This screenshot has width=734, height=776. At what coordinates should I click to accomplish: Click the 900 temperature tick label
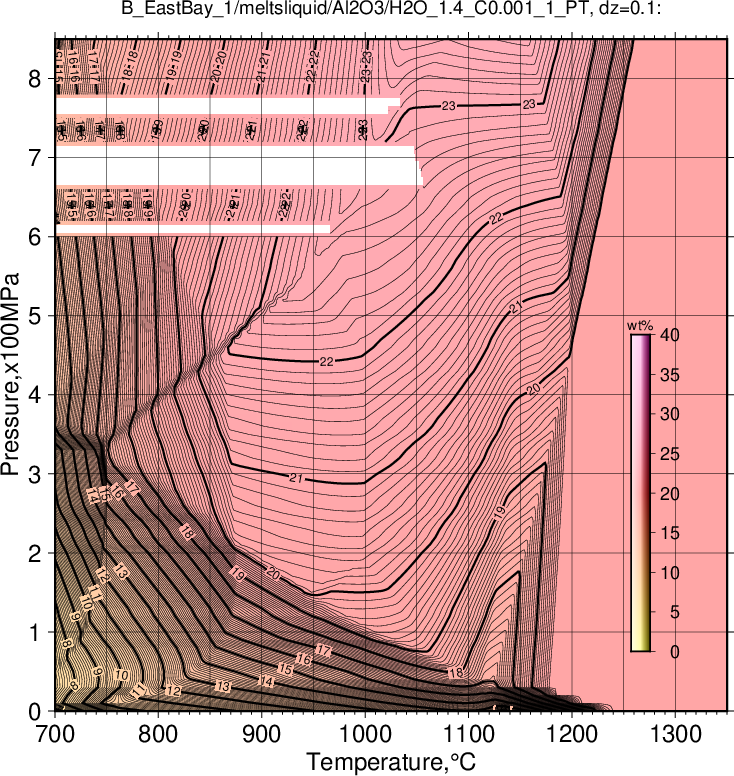[261, 734]
